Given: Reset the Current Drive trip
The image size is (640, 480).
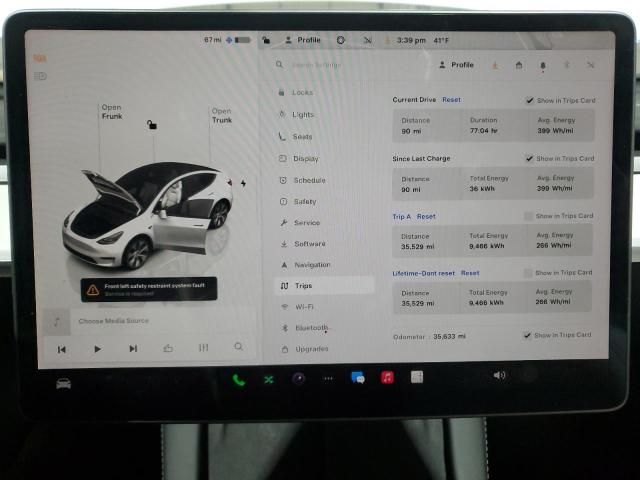Looking at the screenshot, I should pos(451,100).
